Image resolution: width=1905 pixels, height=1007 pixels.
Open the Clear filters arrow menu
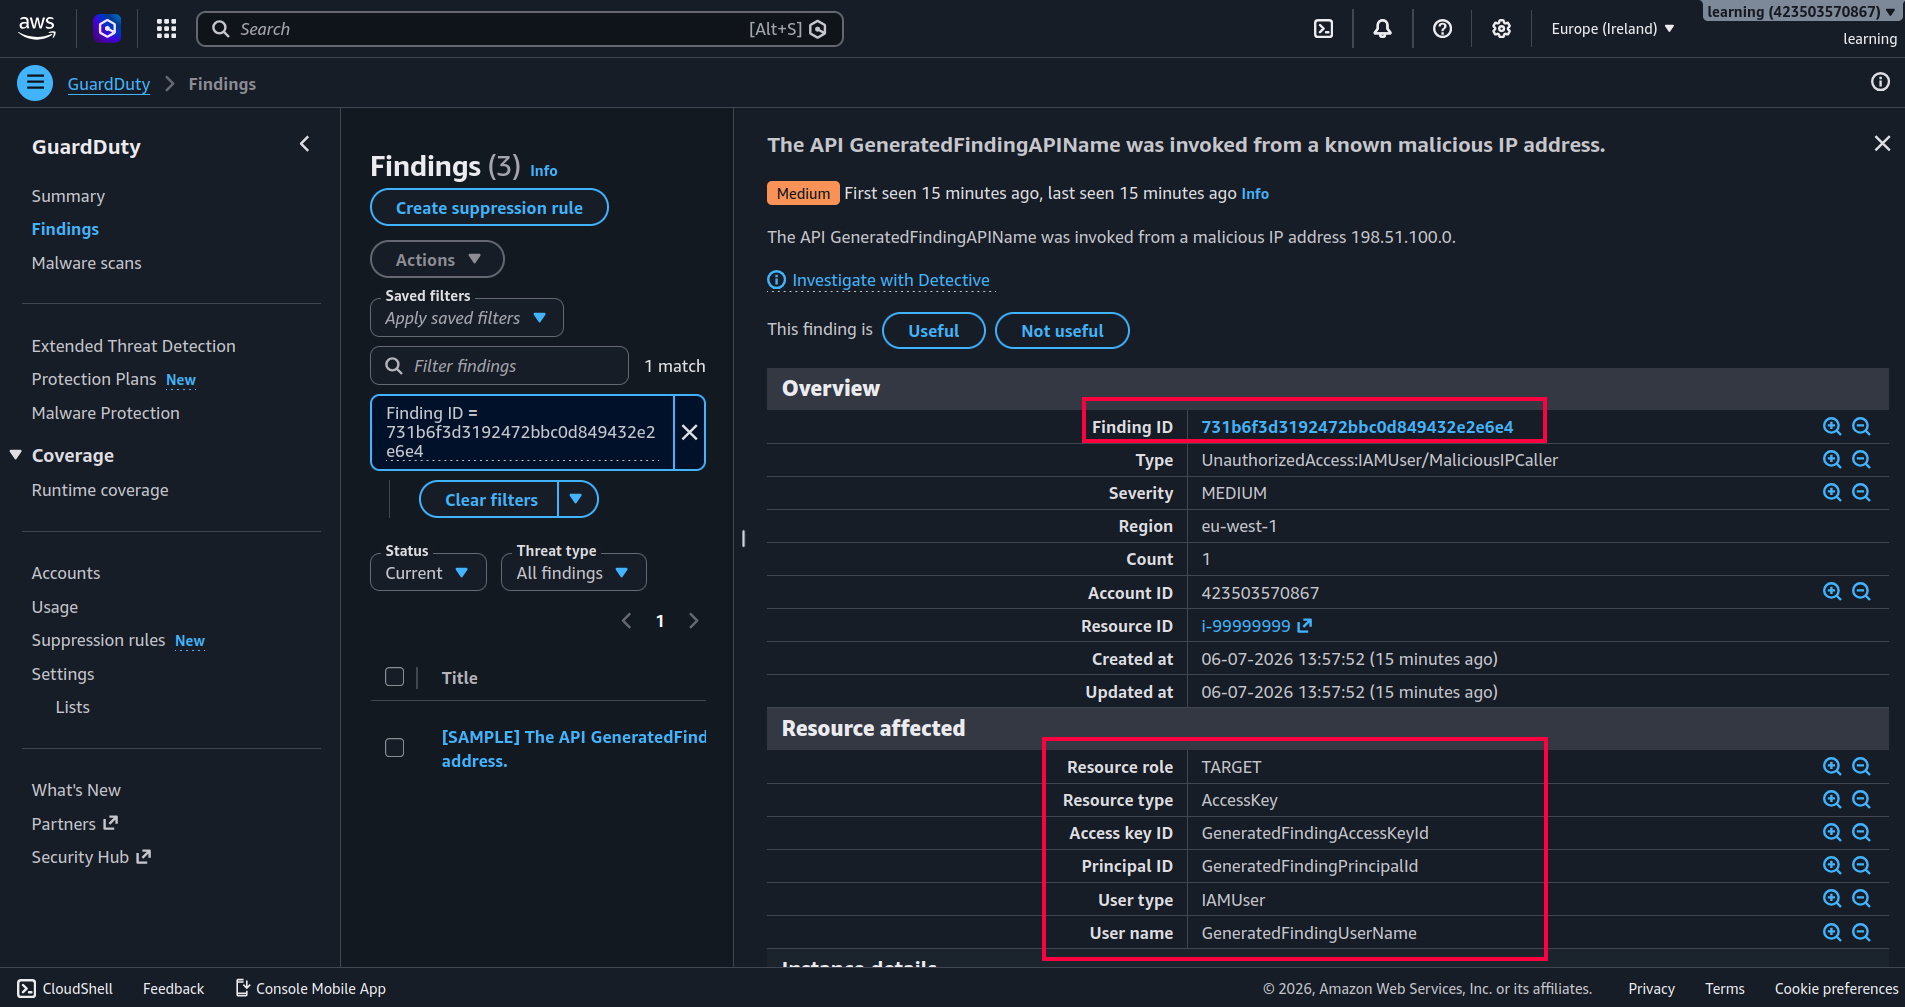[x=577, y=499]
